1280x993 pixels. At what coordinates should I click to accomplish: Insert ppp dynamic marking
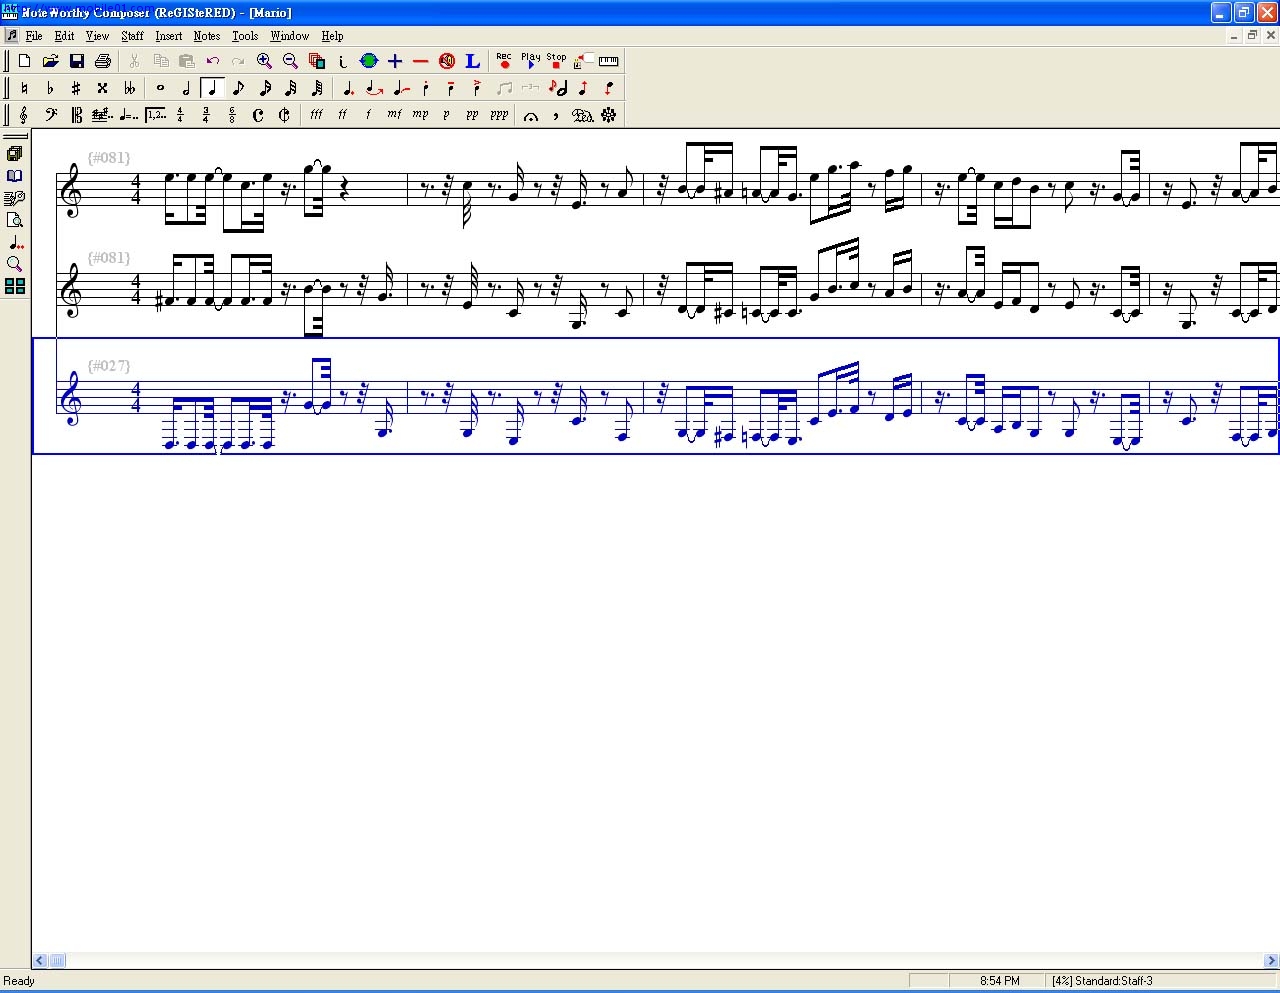point(499,115)
